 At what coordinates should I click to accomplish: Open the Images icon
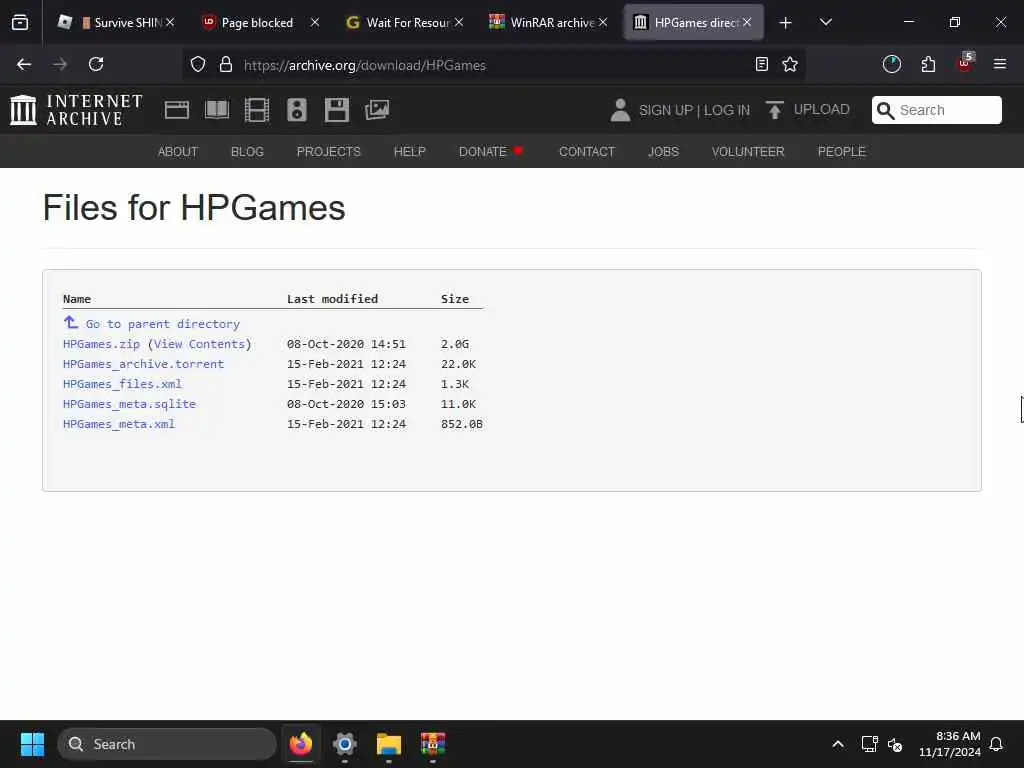(x=377, y=110)
